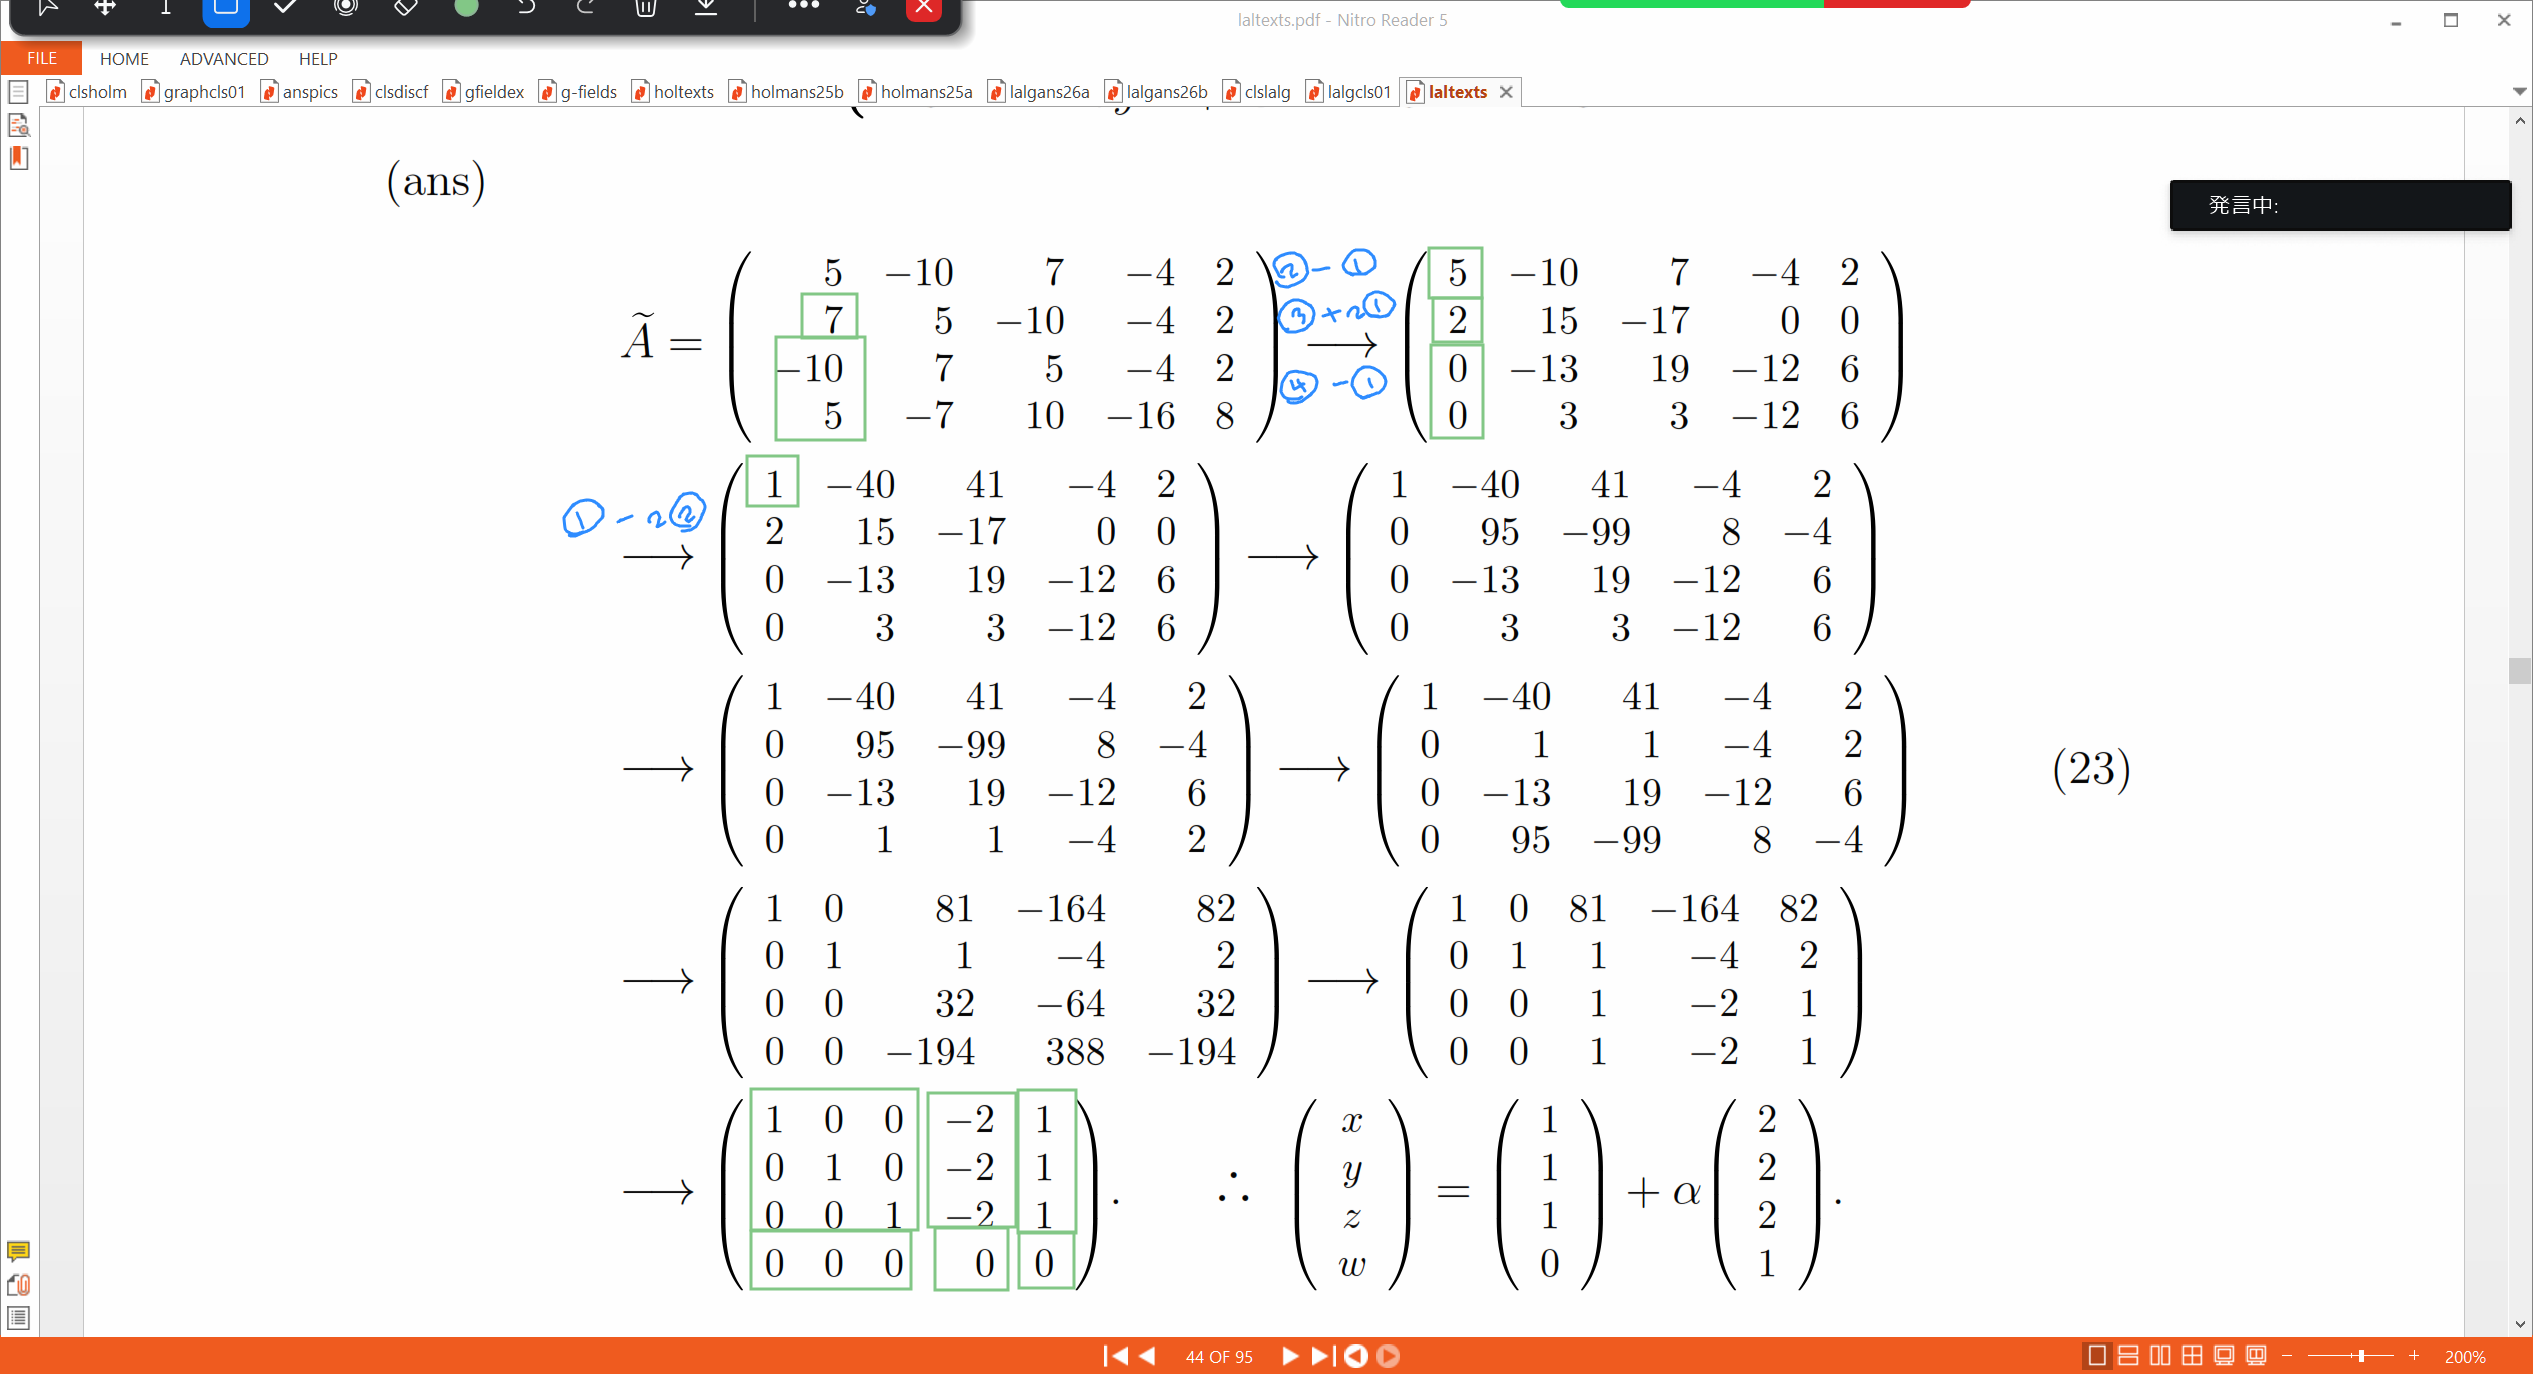
Task: Click the 発言中 speaker overlay
Action: (x=2340, y=205)
